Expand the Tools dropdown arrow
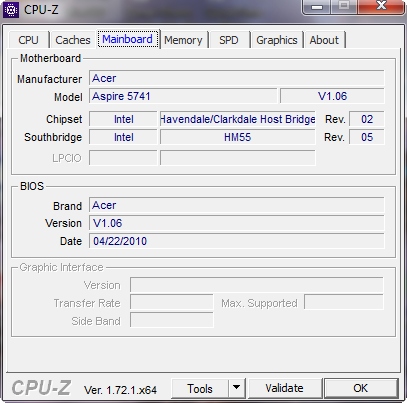Image resolution: width=407 pixels, height=403 pixels. pyautogui.click(x=237, y=388)
